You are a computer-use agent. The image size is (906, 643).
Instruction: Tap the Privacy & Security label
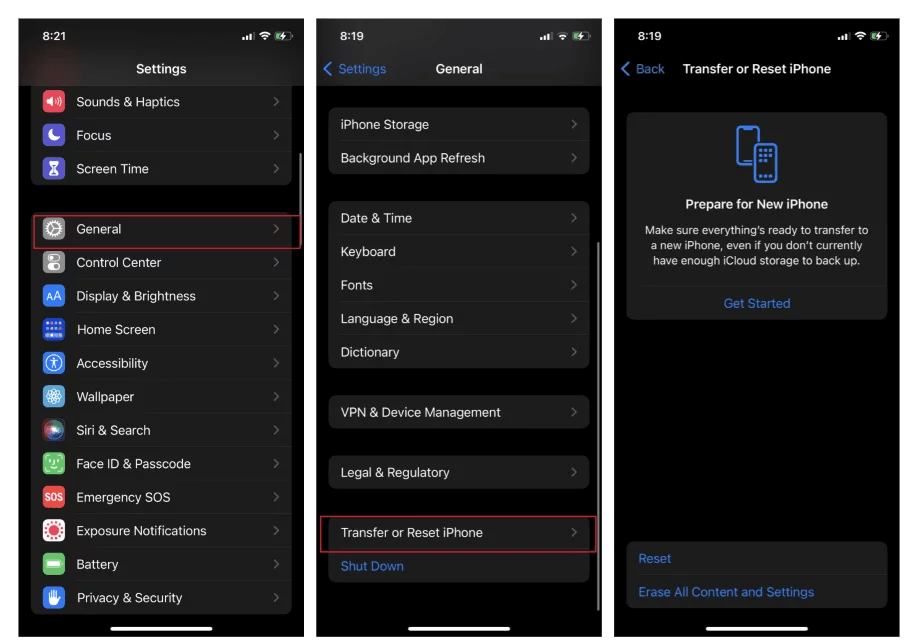[129, 597]
